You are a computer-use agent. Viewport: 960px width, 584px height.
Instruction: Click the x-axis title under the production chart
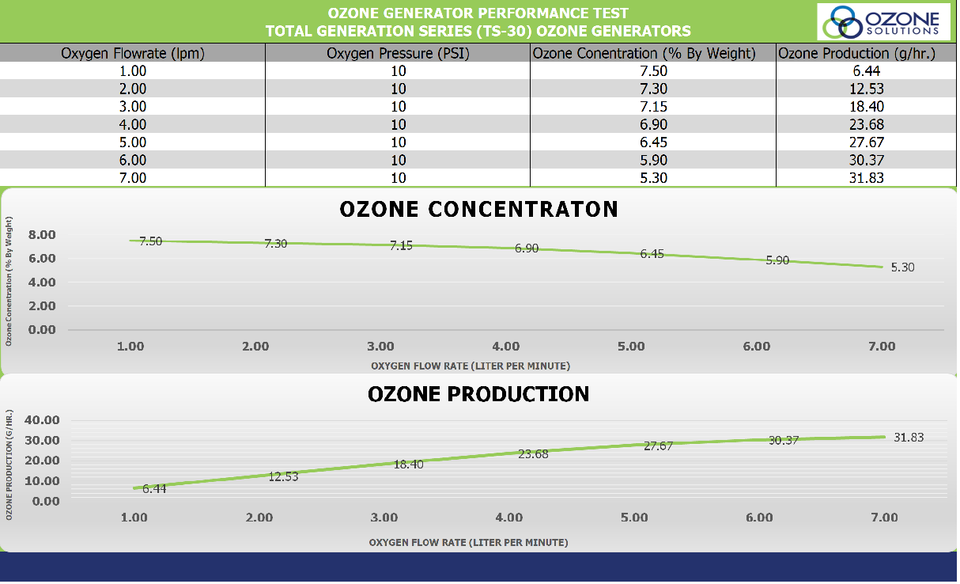[x=469, y=541]
